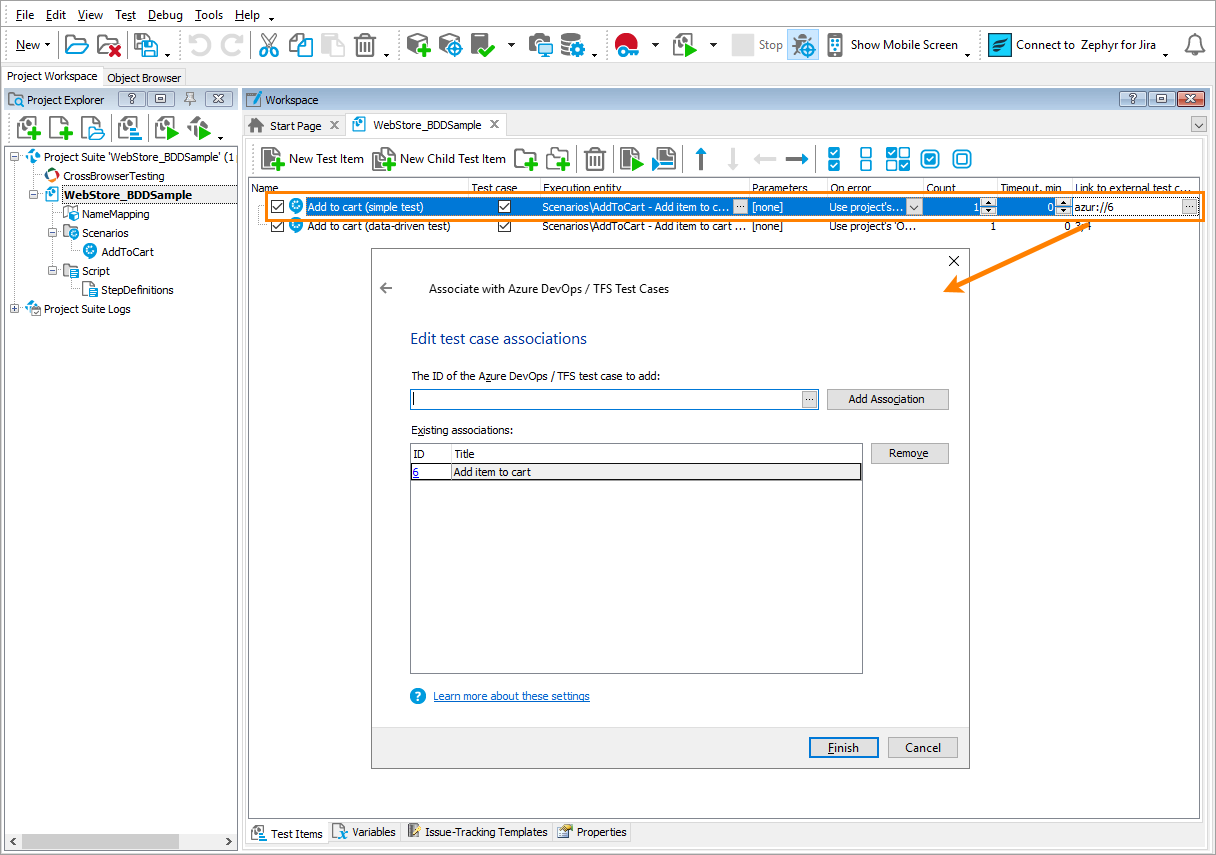Click the Add Association button
Screen dimensions: 1216x855
(x=887, y=399)
